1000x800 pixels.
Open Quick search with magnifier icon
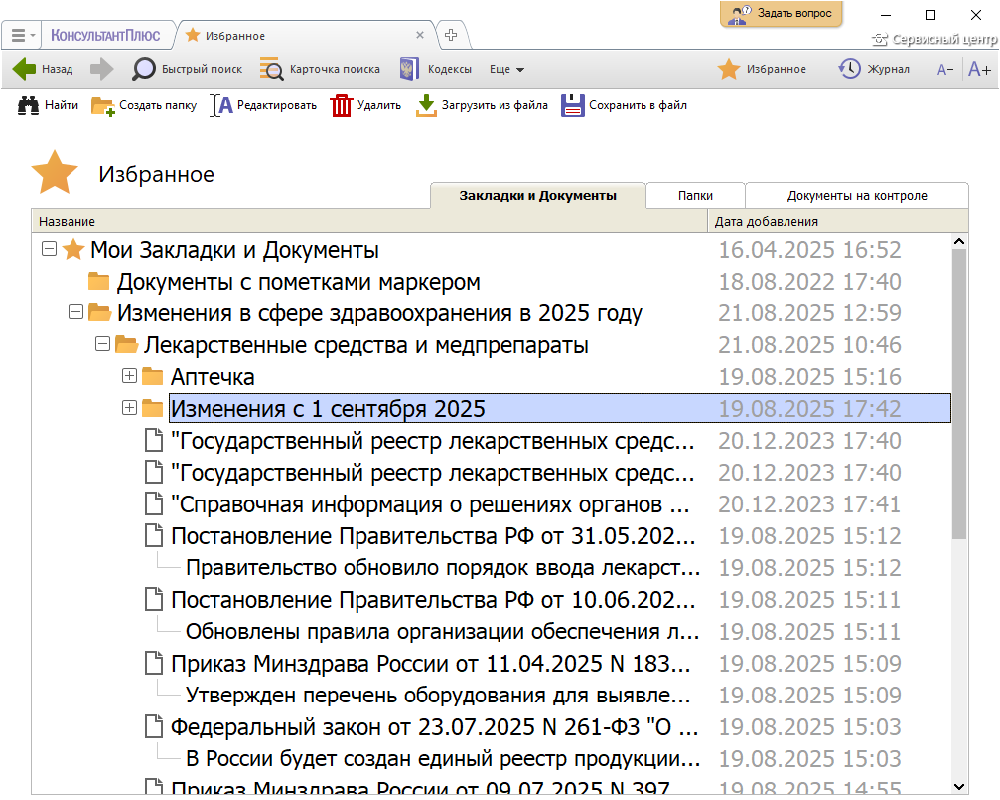tap(145, 69)
